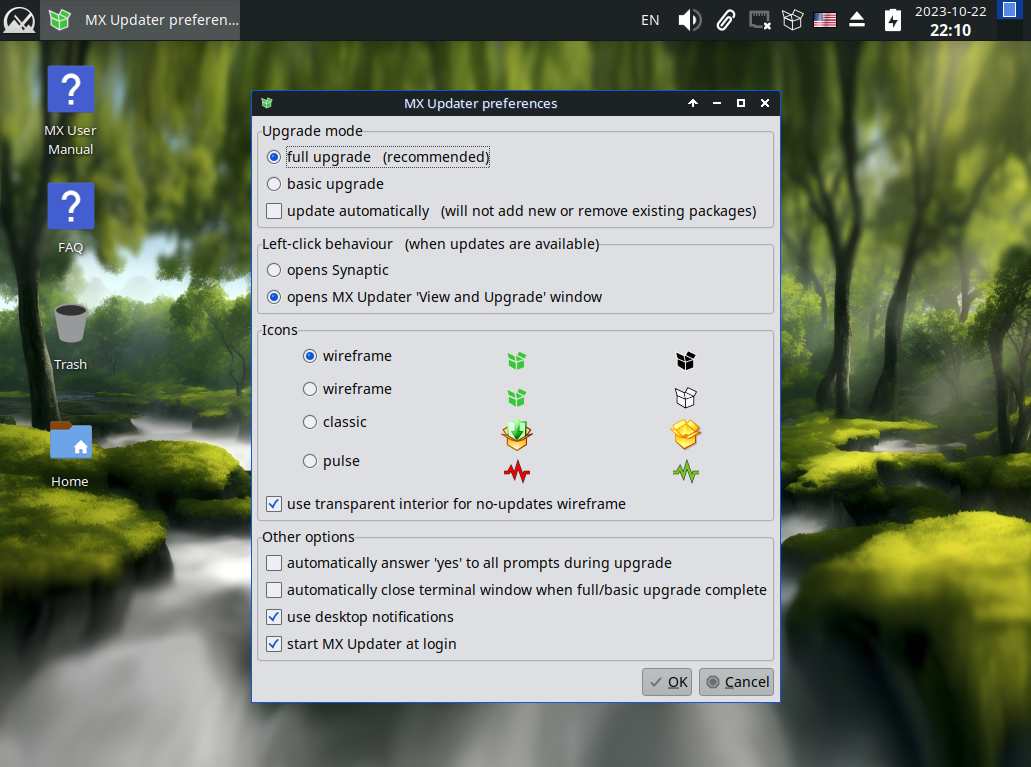This screenshot has width=1031, height=767.
Task: Click the display screen tray icon
Action: coord(759,20)
